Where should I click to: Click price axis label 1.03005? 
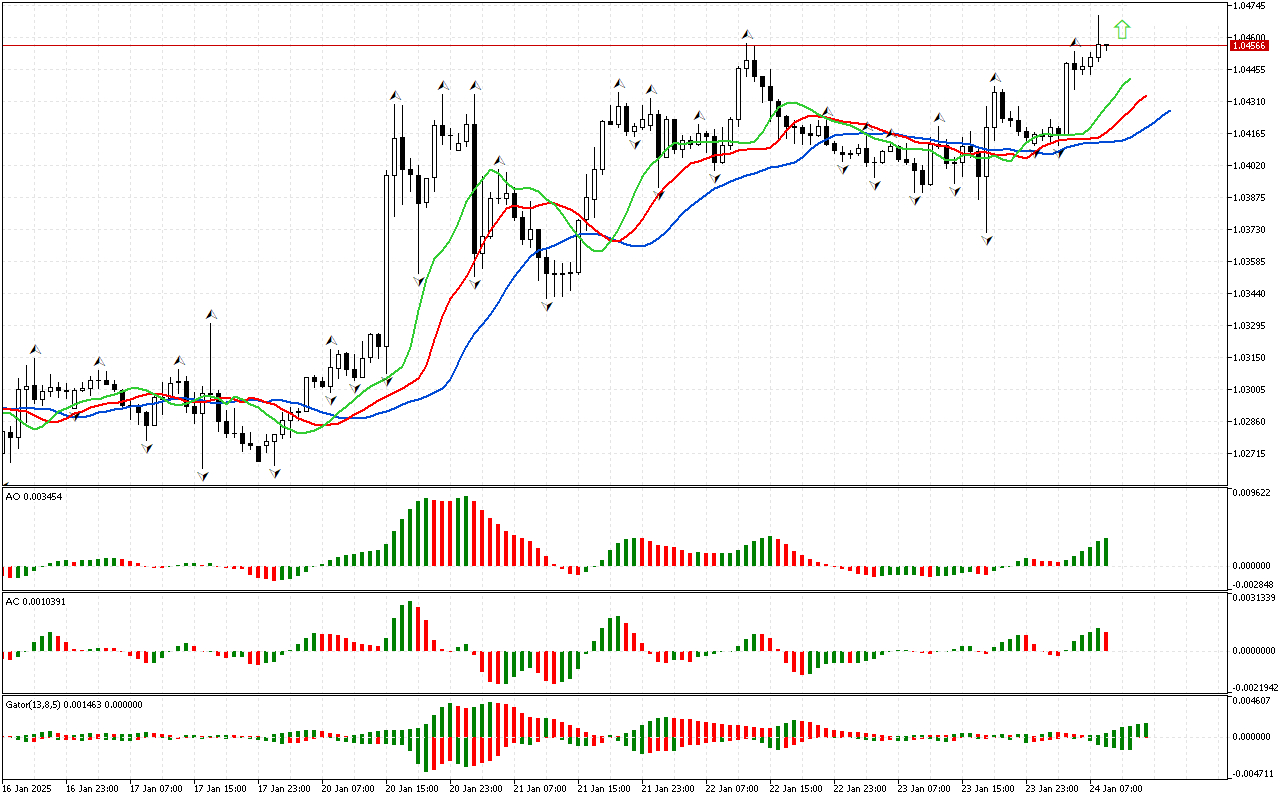pos(1250,390)
